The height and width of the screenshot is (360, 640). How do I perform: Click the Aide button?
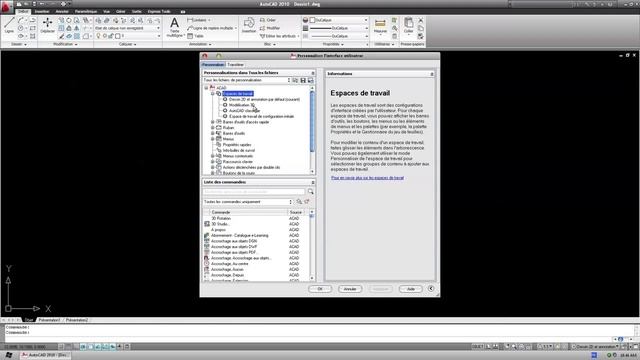tap(411, 289)
